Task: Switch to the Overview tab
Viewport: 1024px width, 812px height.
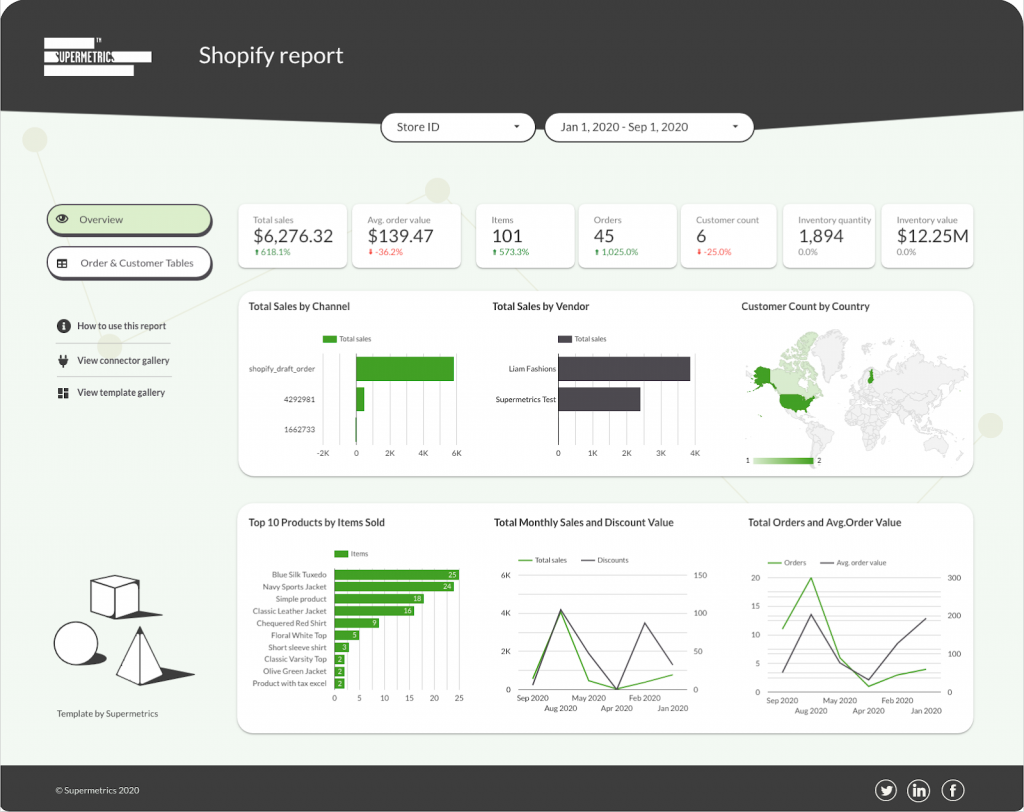Action: tap(129, 219)
